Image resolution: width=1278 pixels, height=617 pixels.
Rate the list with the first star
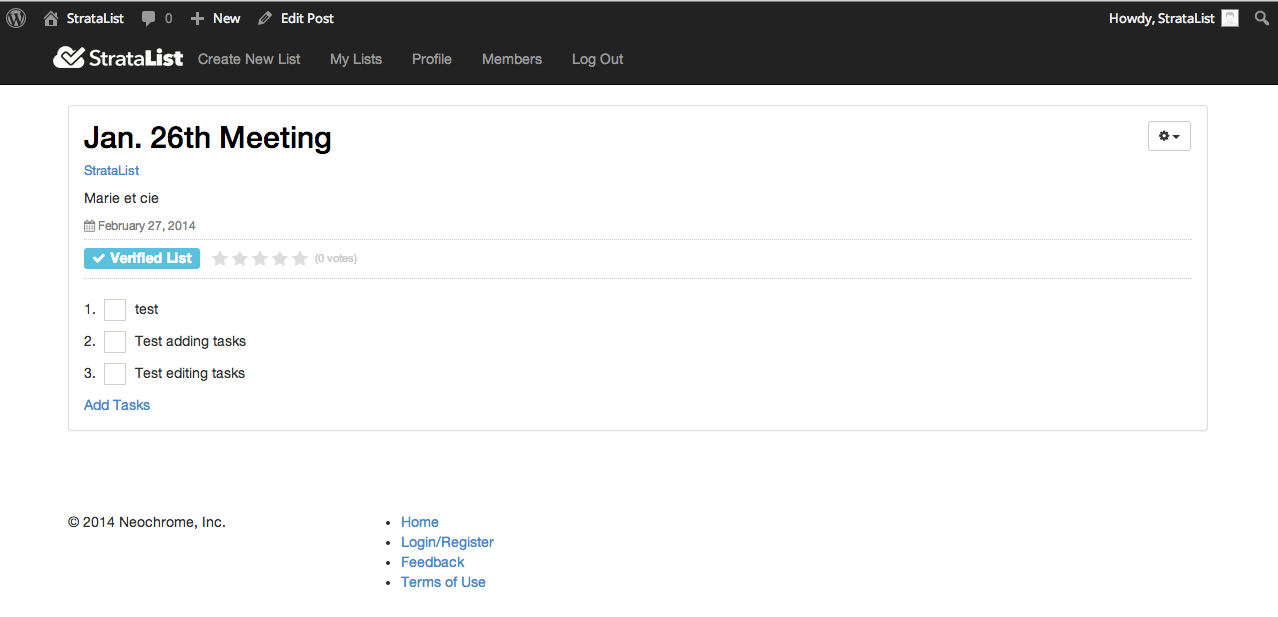[x=220, y=259]
